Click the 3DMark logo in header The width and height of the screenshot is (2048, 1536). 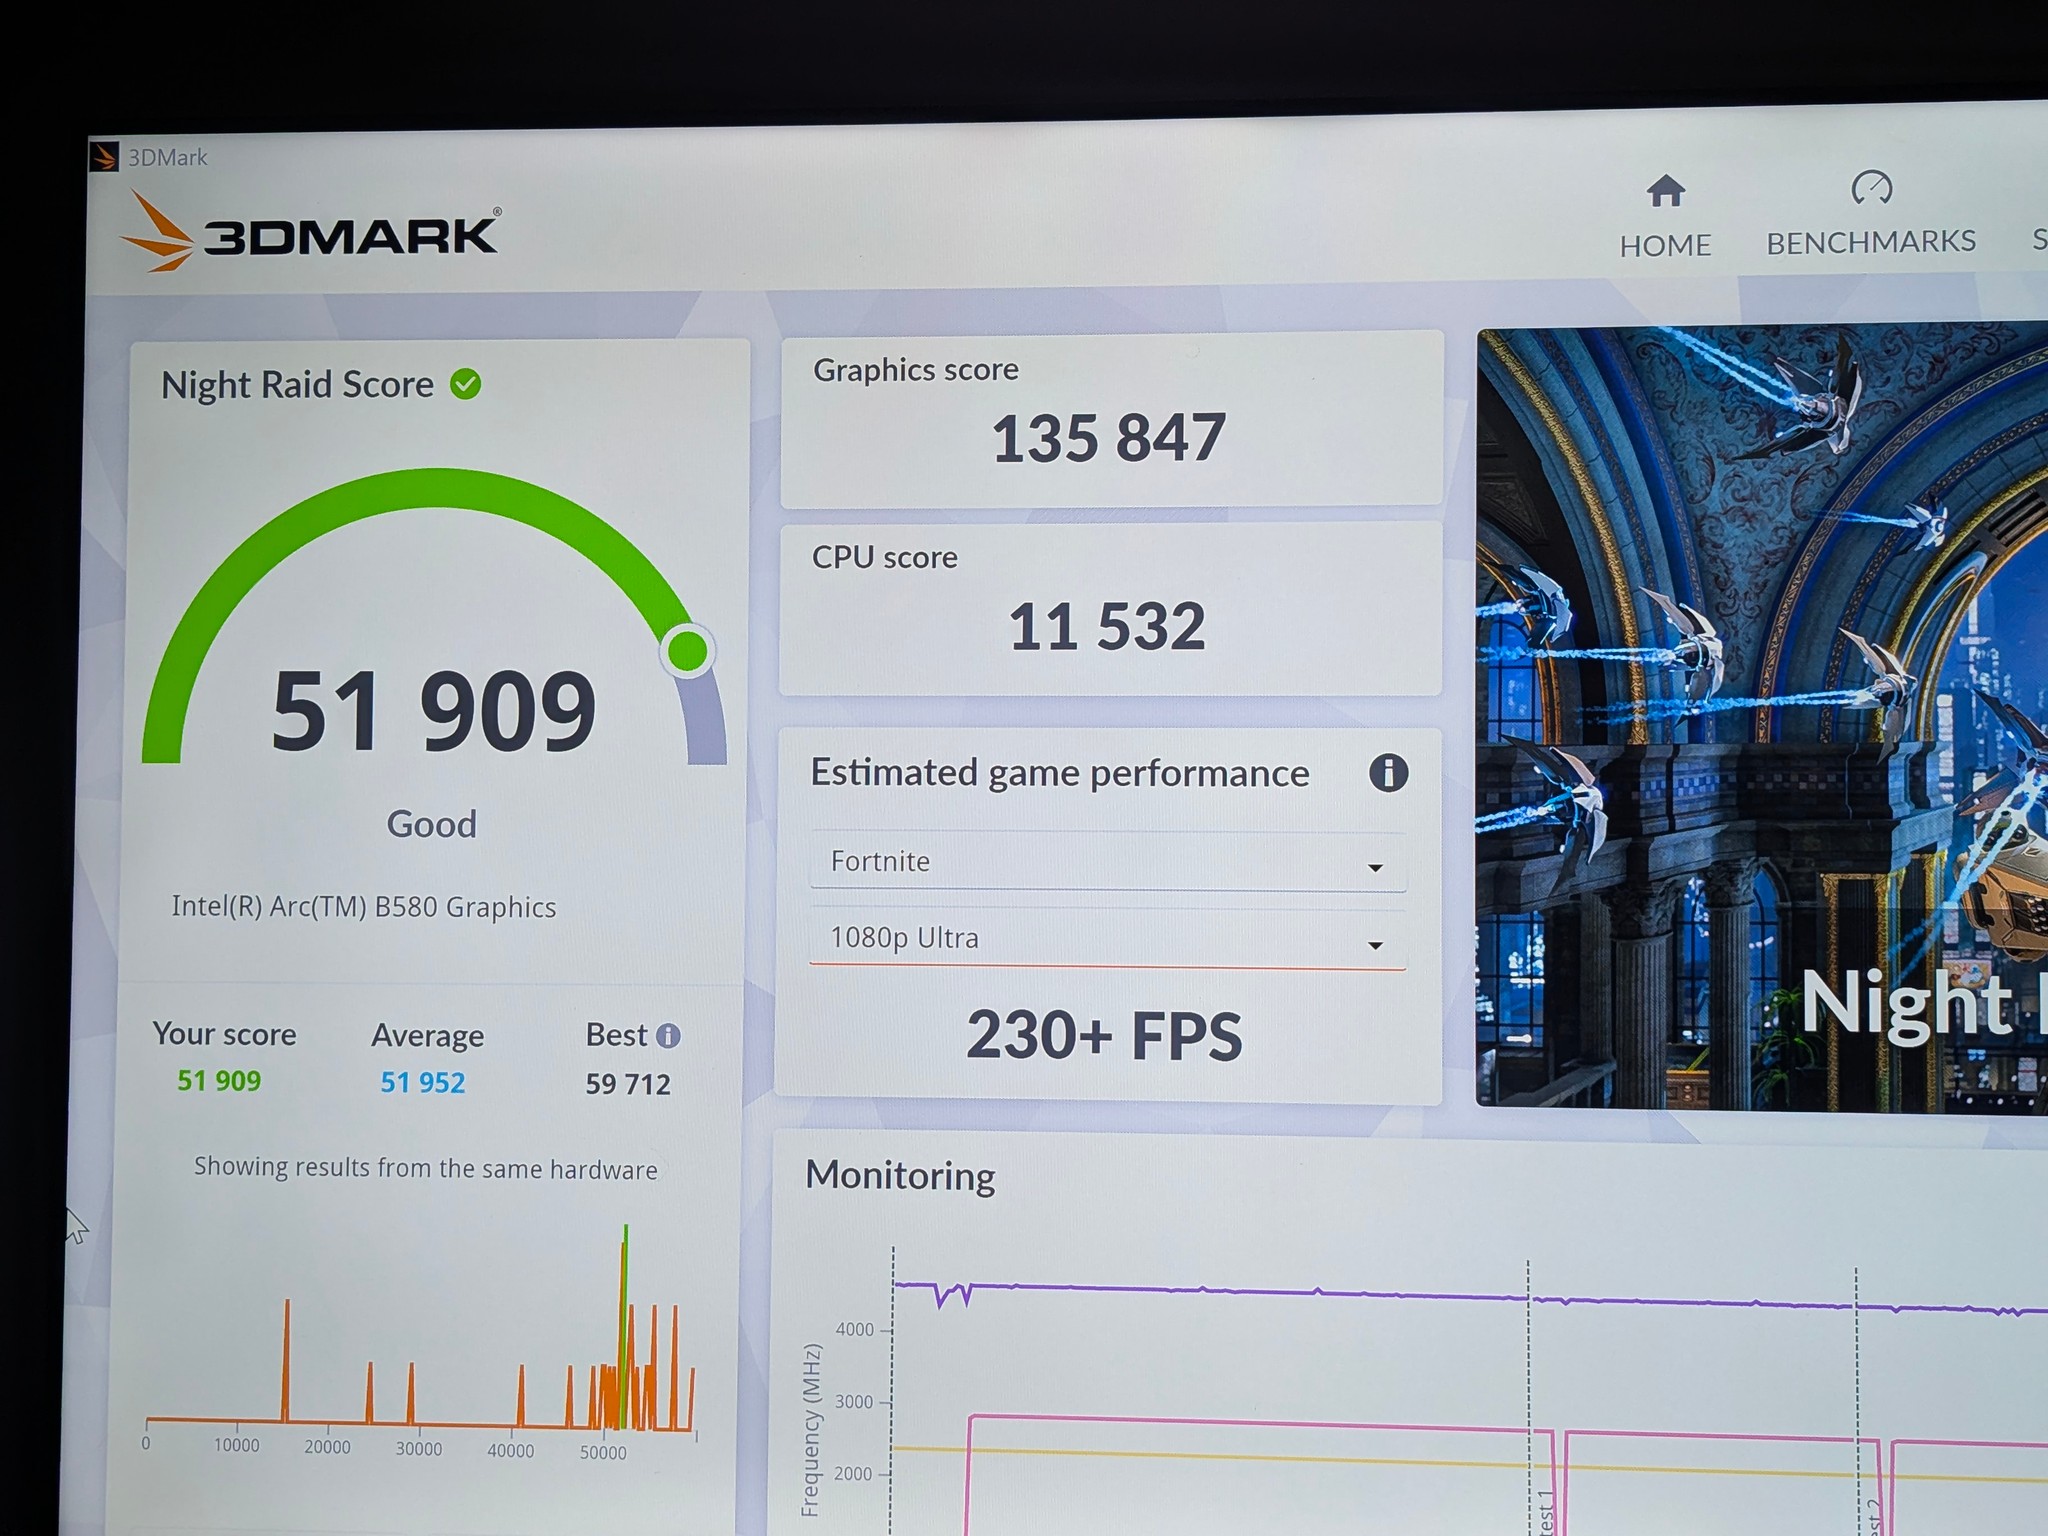pos(311,232)
